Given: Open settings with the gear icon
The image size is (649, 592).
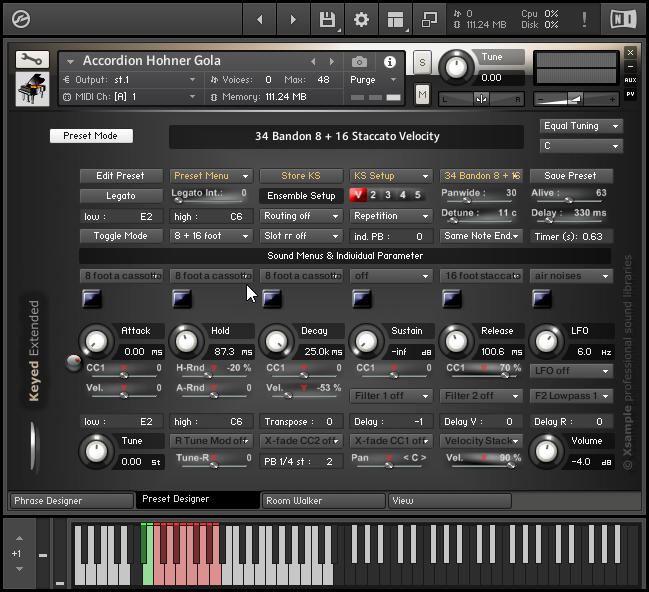Looking at the screenshot, I should 361,19.
